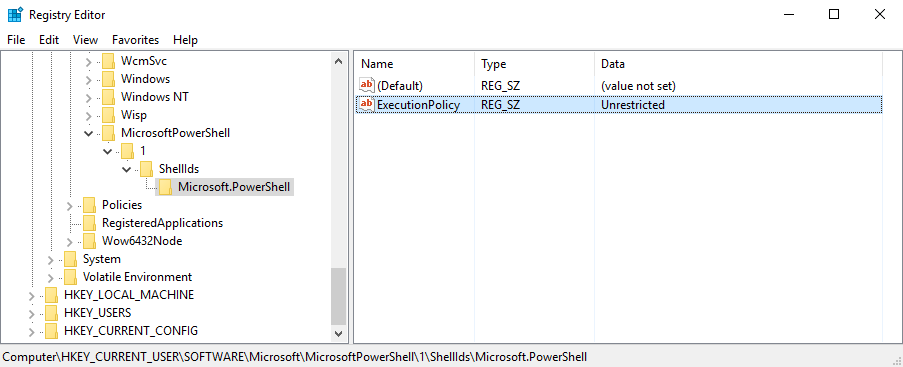Click the tree pane scroll up arrow
The image size is (903, 367).
339,61
